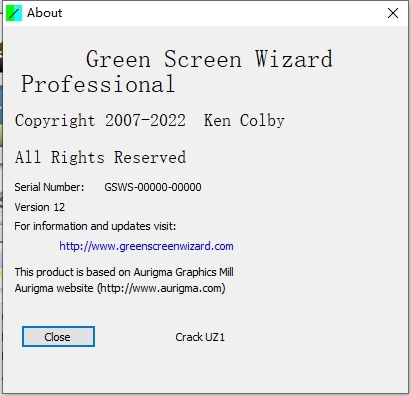Click 'This product is based on Aurigma Graphics Mill'
Screen dimensions: 411x396
(124, 272)
